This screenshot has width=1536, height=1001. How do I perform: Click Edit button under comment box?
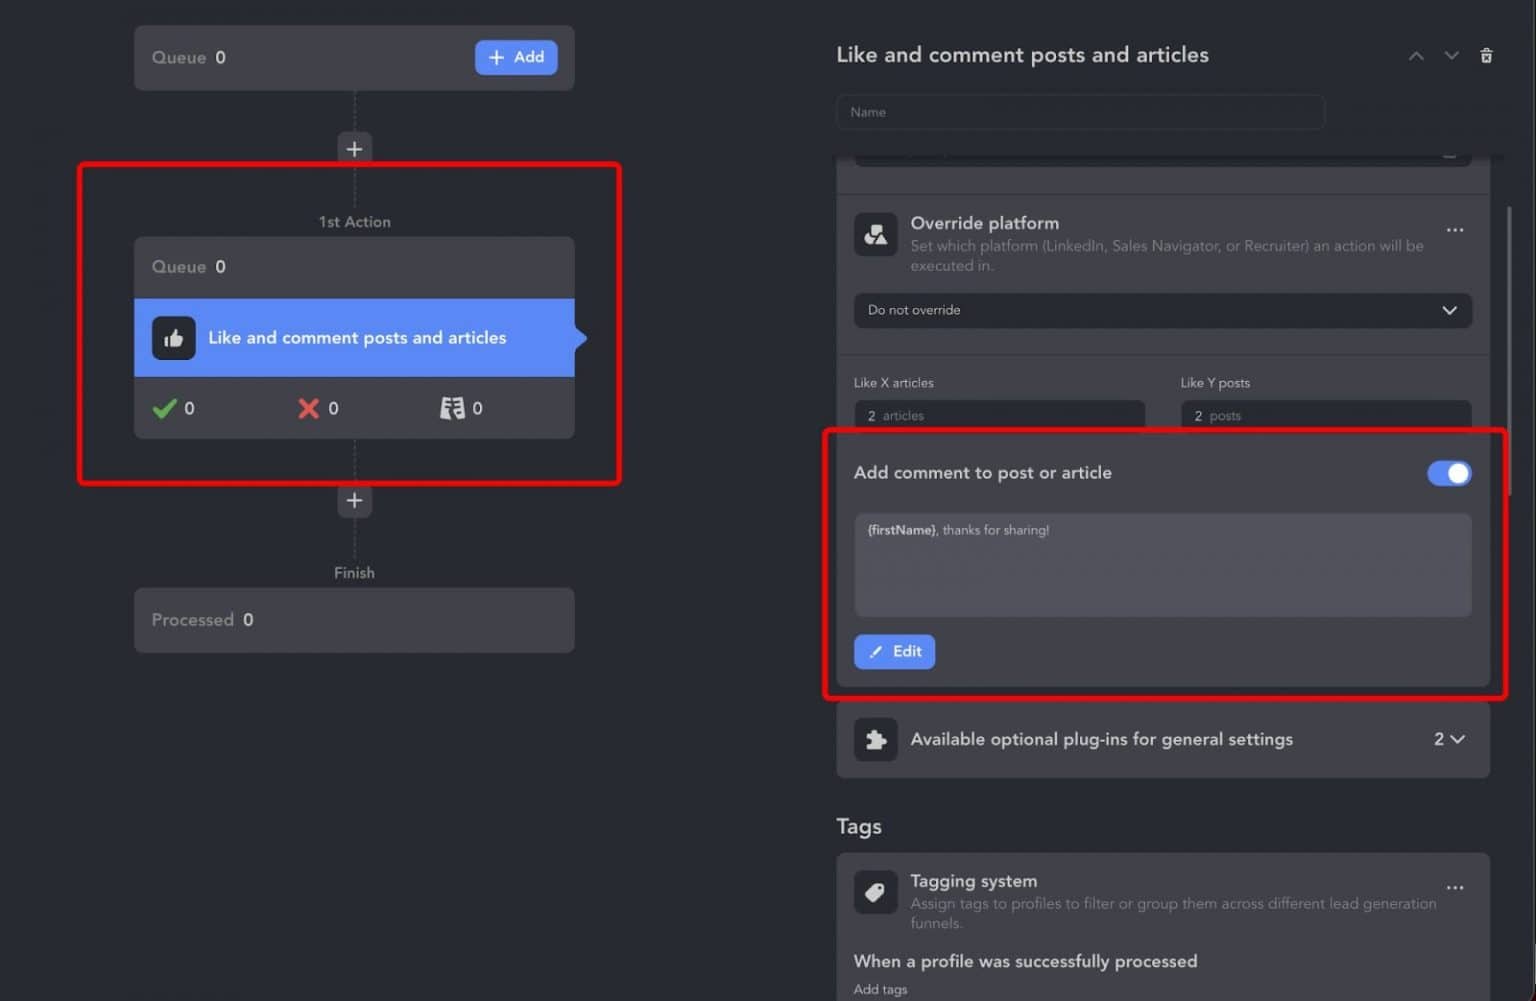(x=894, y=652)
